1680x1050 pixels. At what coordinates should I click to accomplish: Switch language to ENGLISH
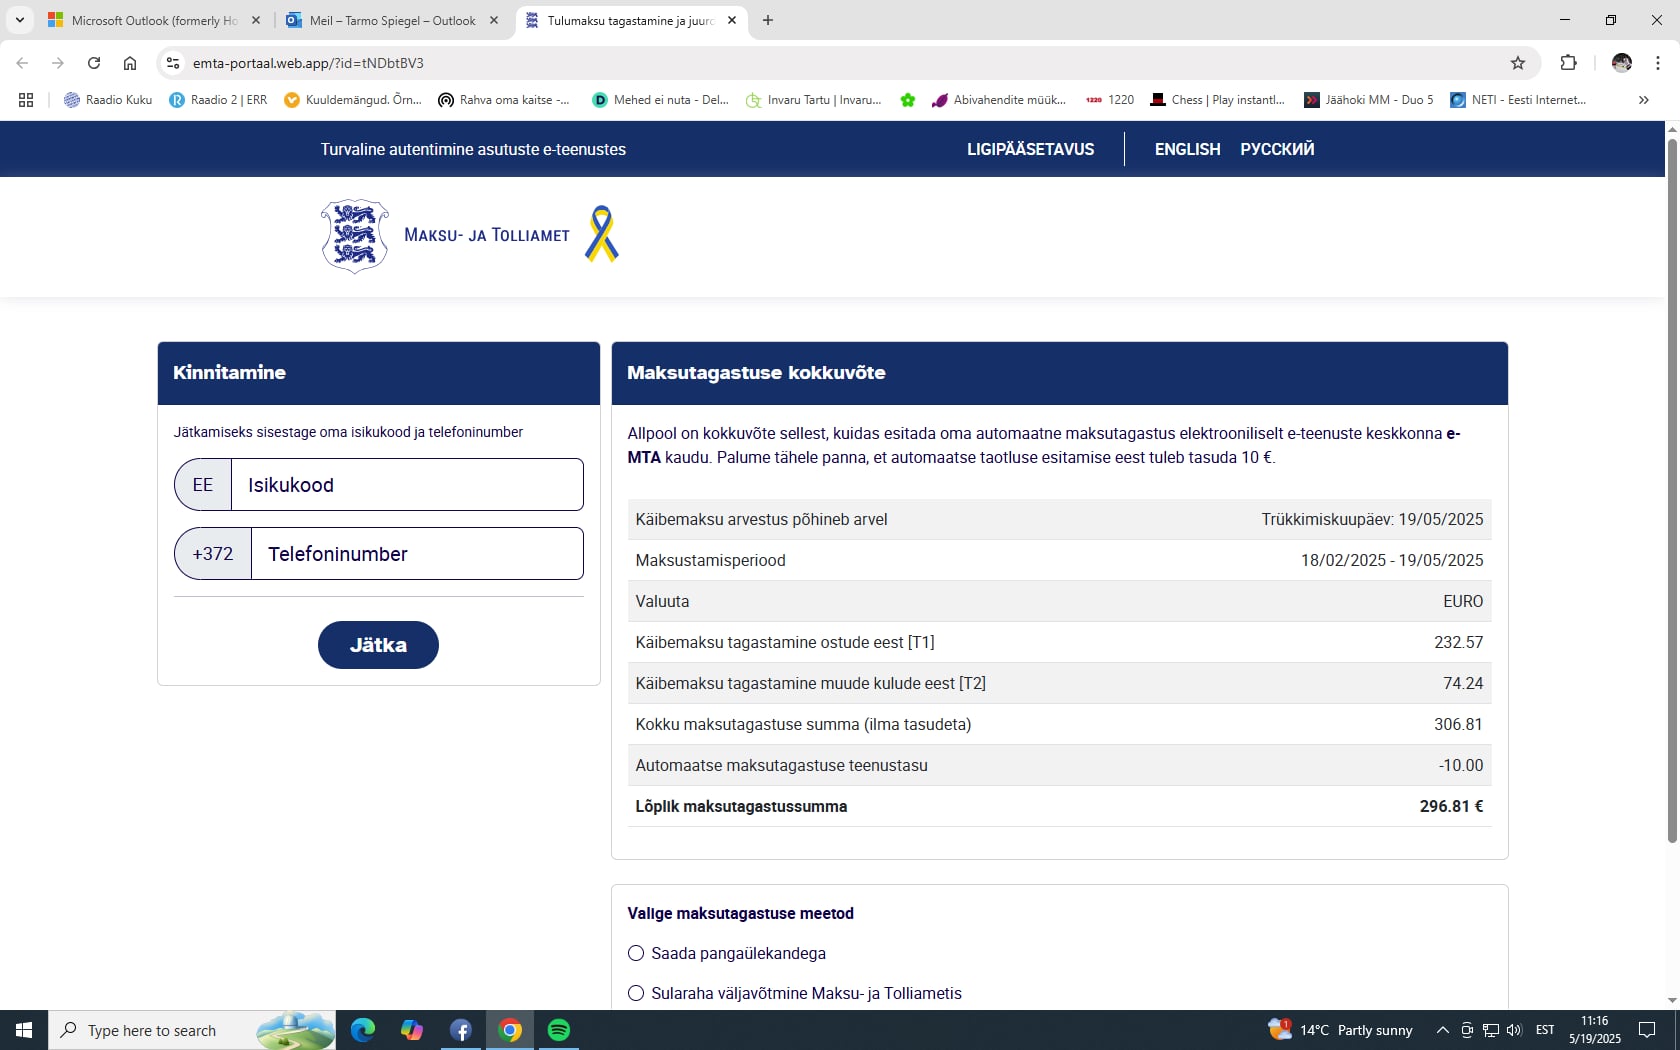point(1187,149)
